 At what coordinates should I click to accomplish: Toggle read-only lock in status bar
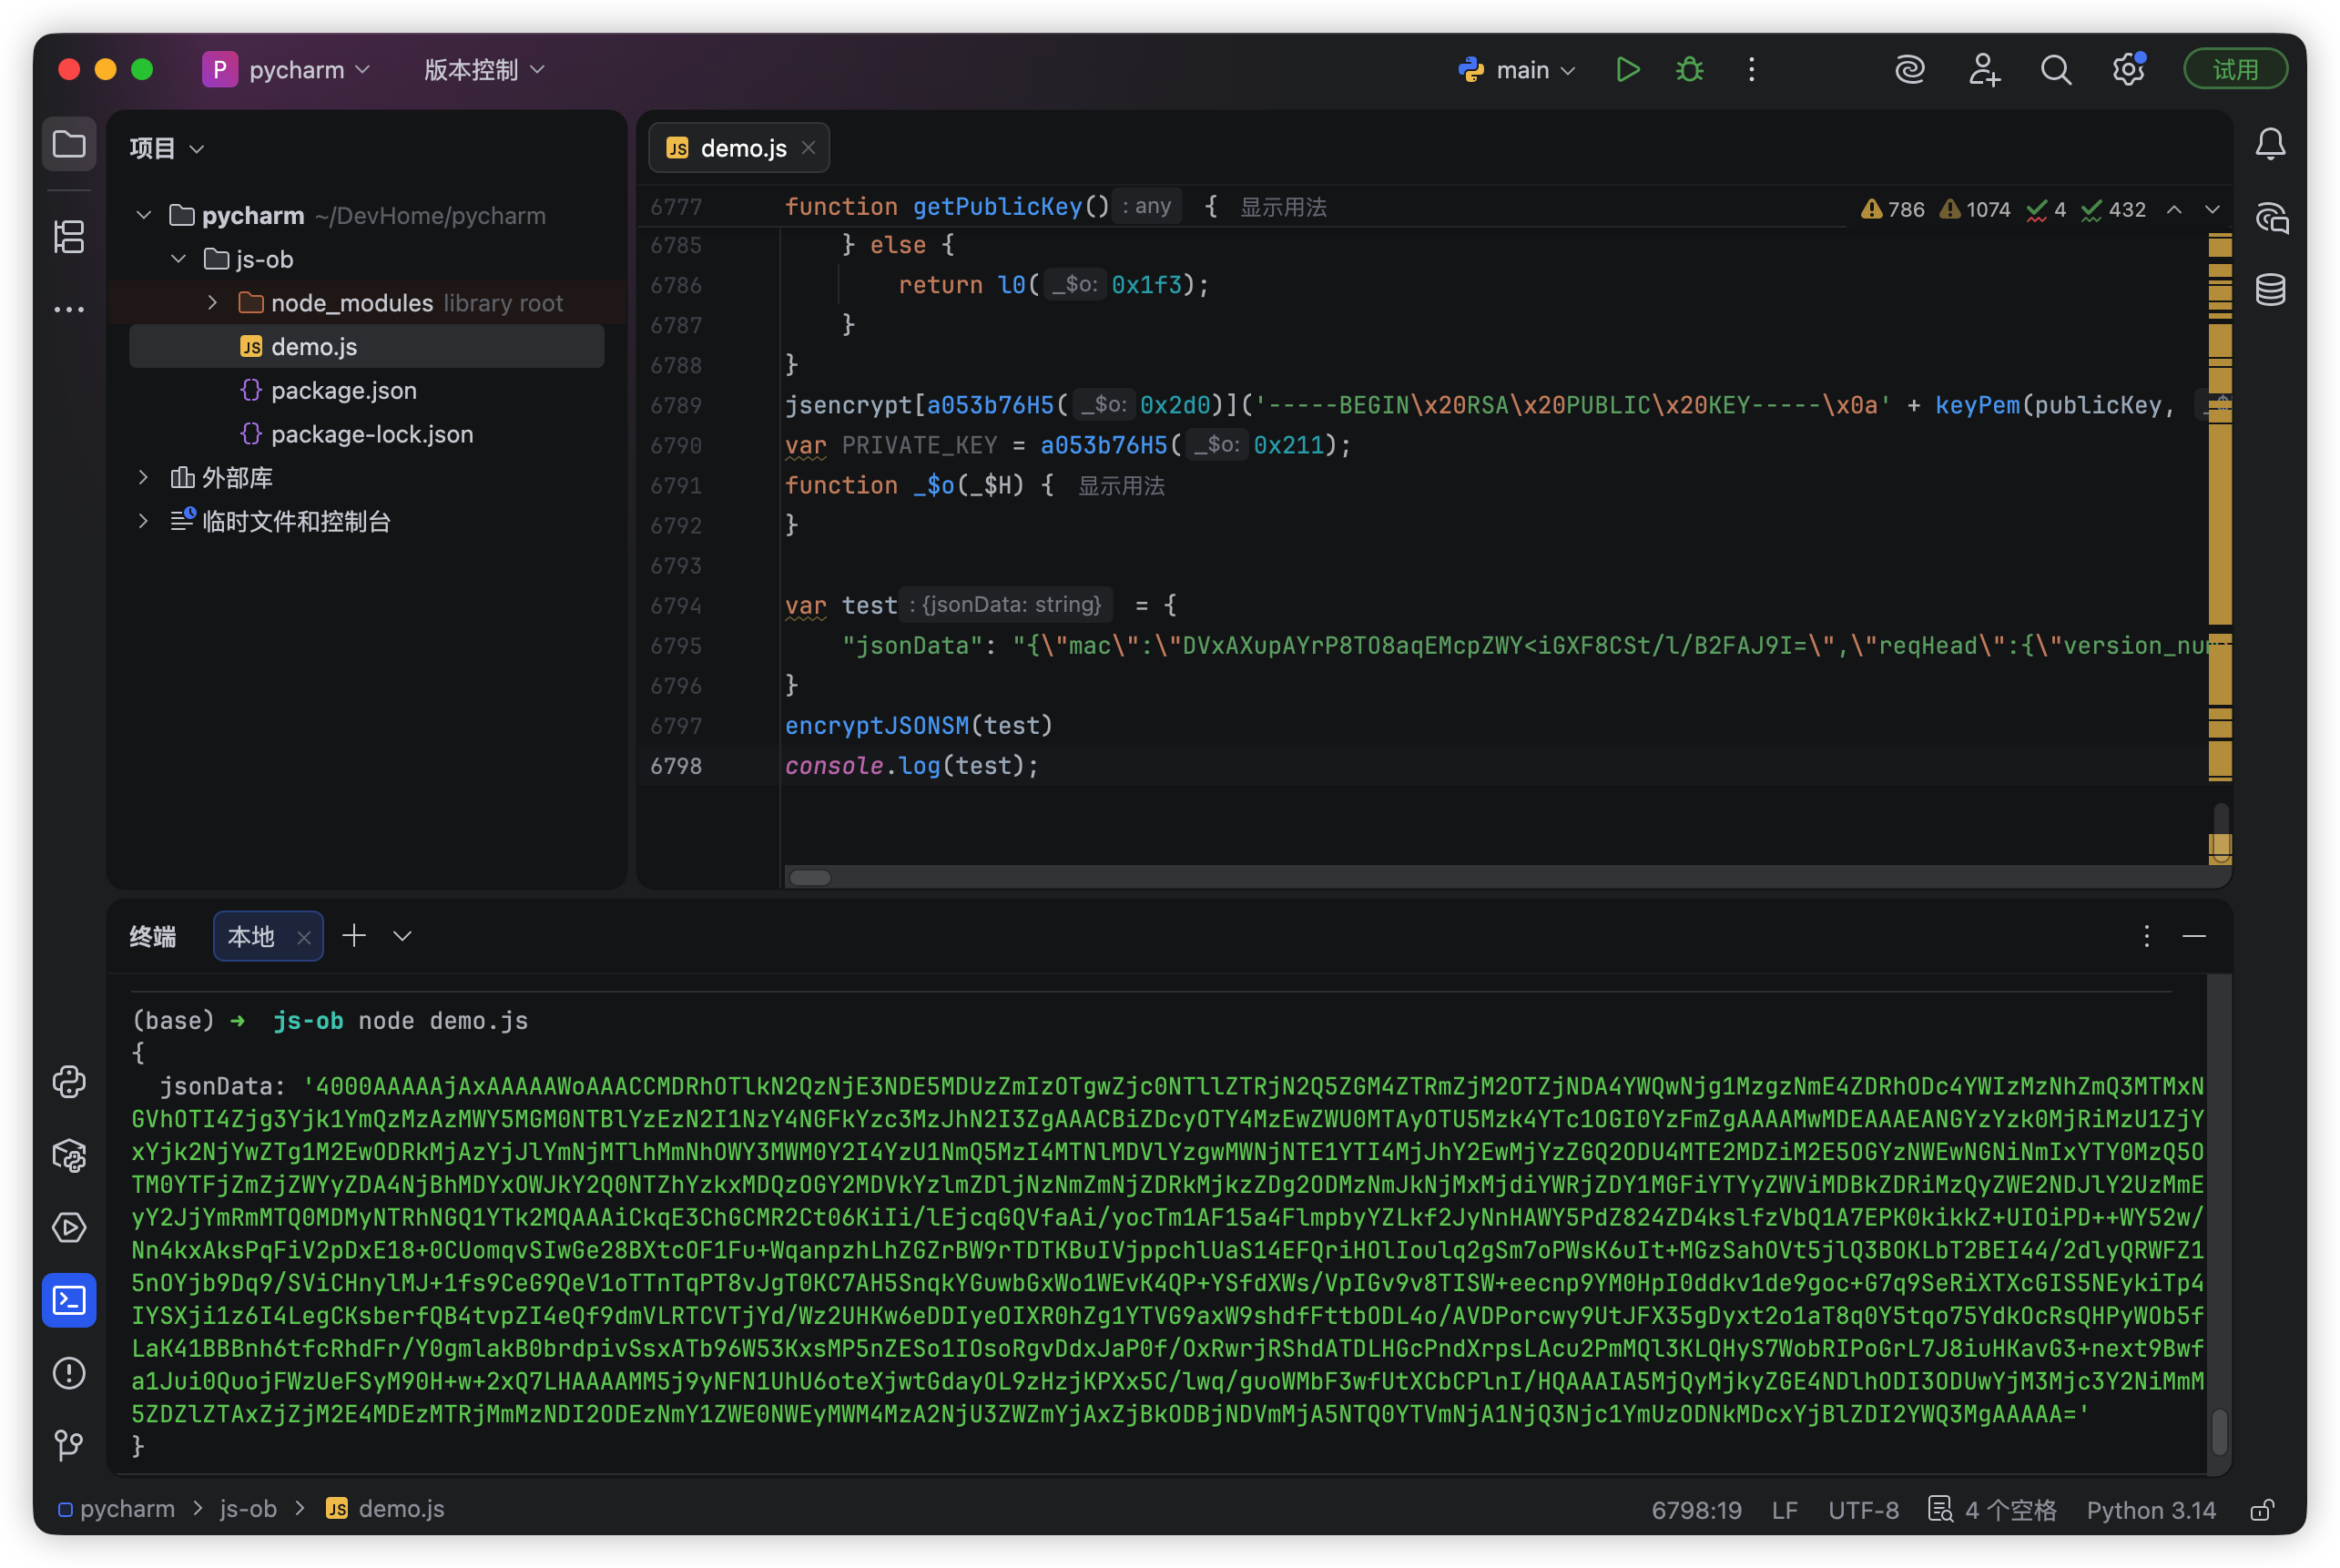[2262, 1509]
